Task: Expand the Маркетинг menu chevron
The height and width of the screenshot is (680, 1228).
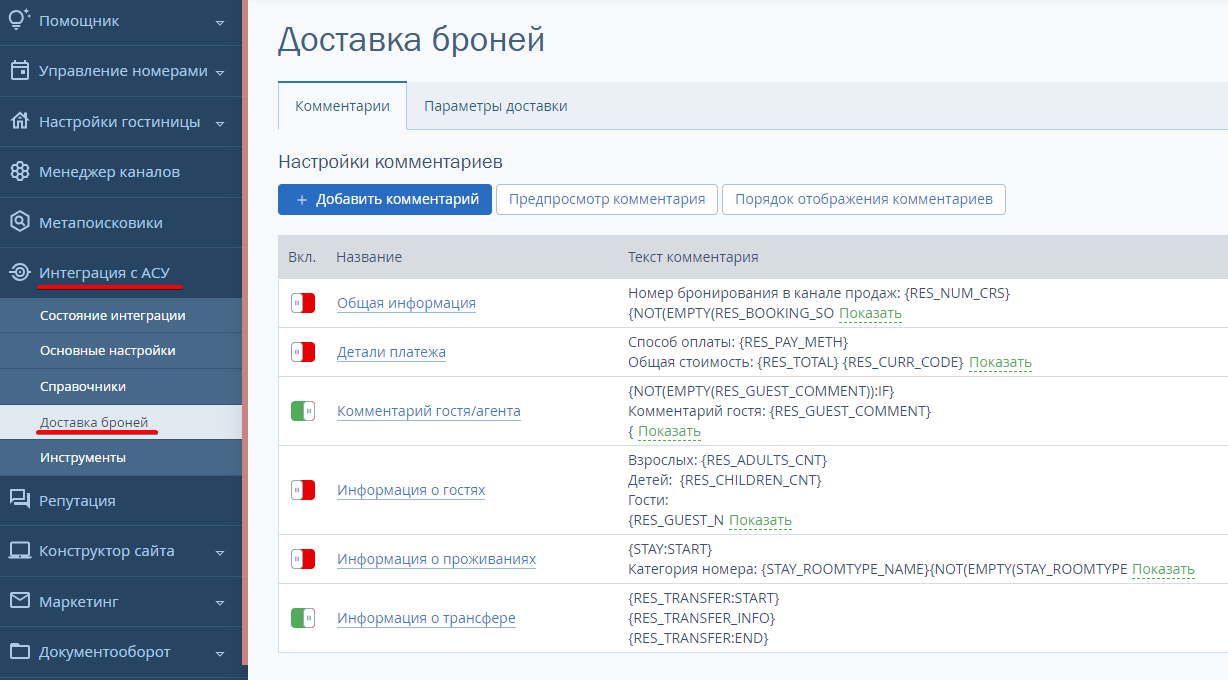Action: (219, 602)
